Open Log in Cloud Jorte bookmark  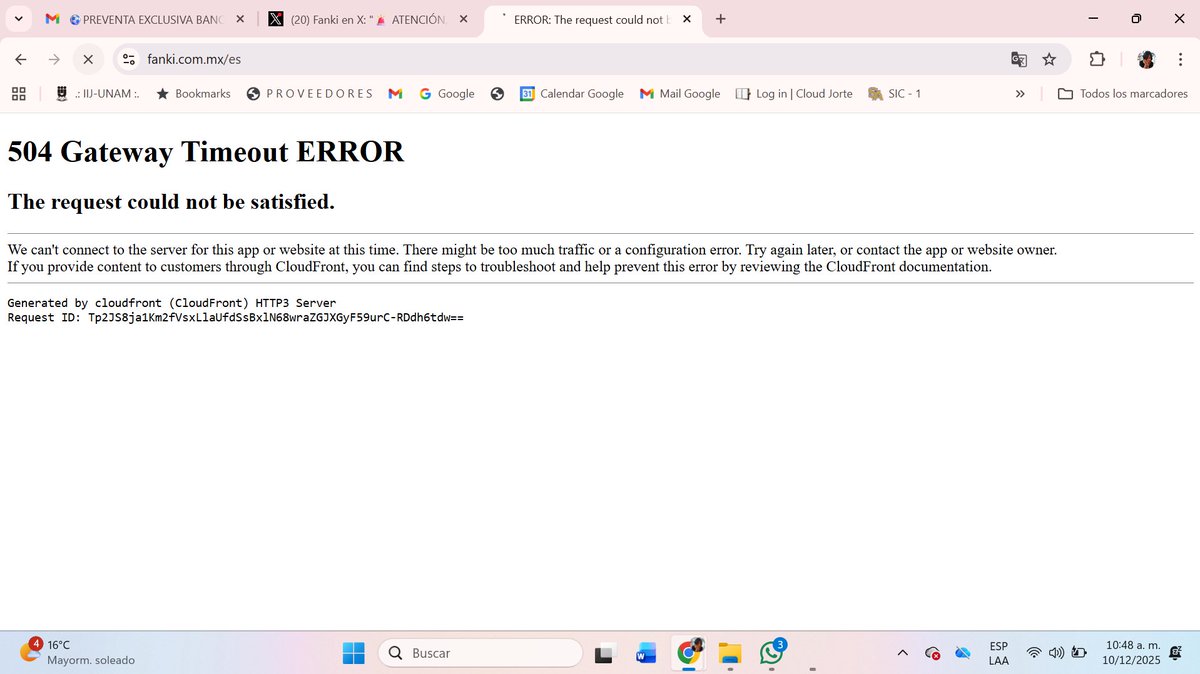(794, 94)
